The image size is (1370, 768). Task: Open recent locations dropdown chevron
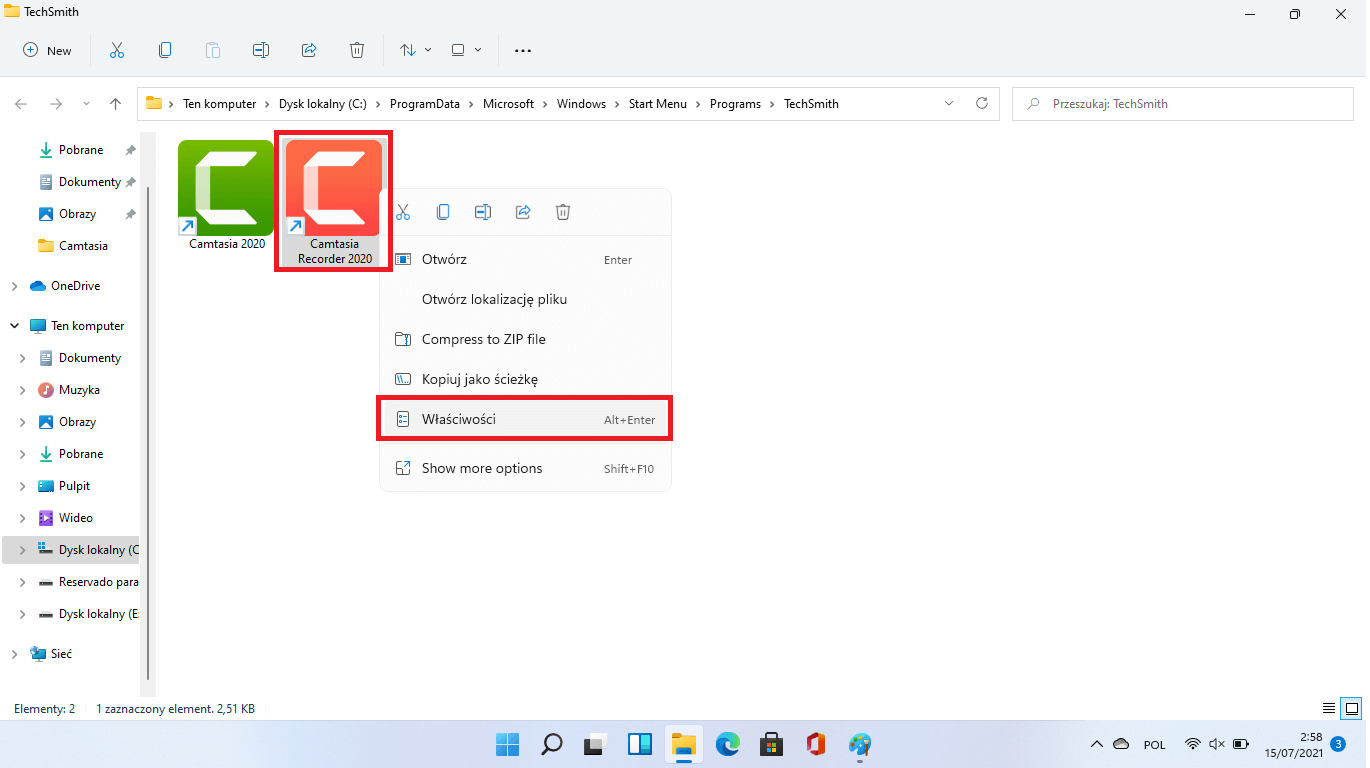click(x=86, y=104)
